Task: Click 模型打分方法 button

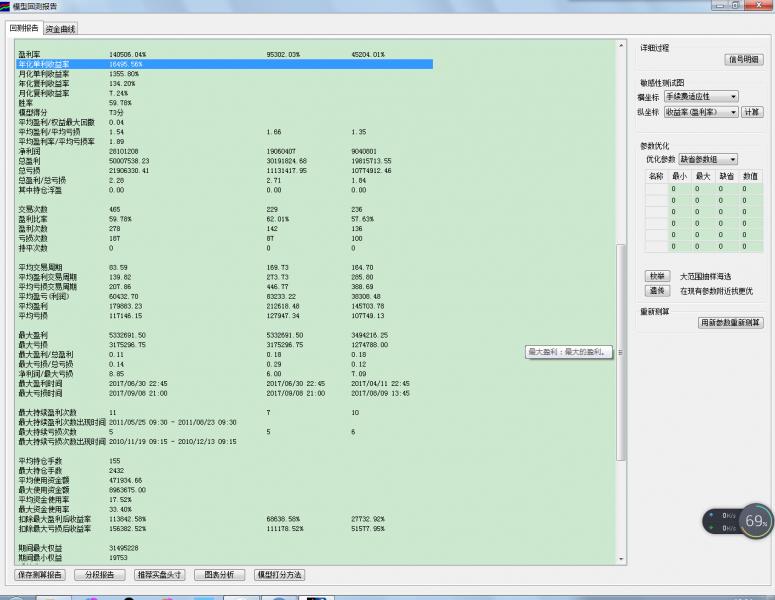Action: 280,575
